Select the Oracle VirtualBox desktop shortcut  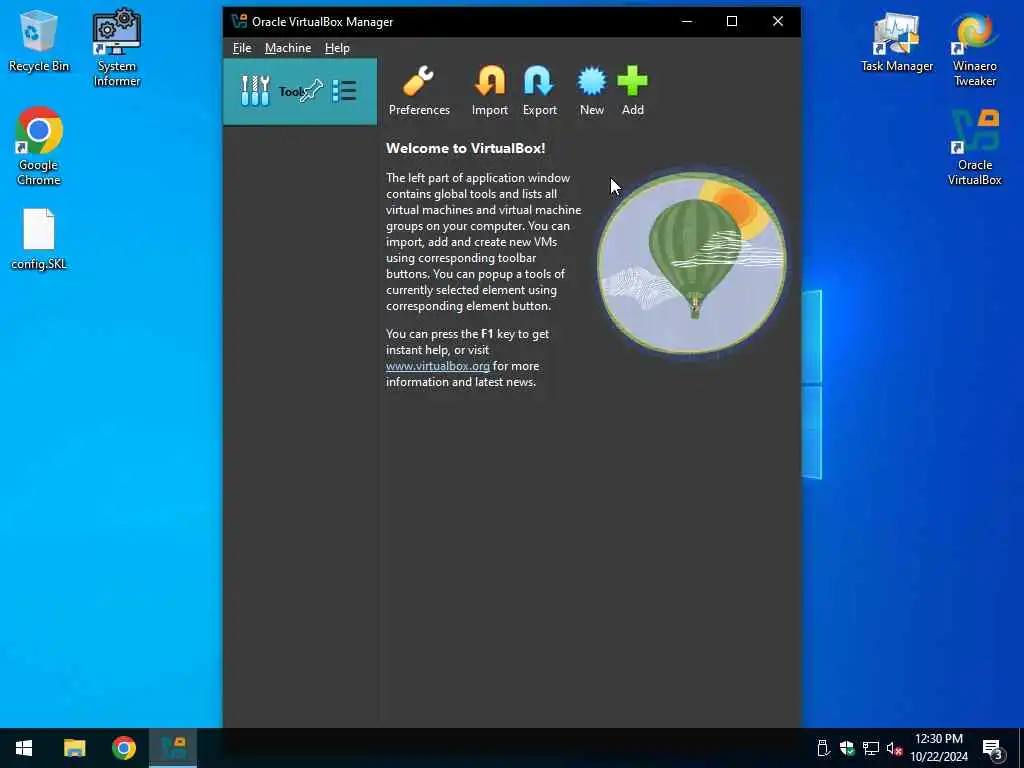[x=974, y=148]
